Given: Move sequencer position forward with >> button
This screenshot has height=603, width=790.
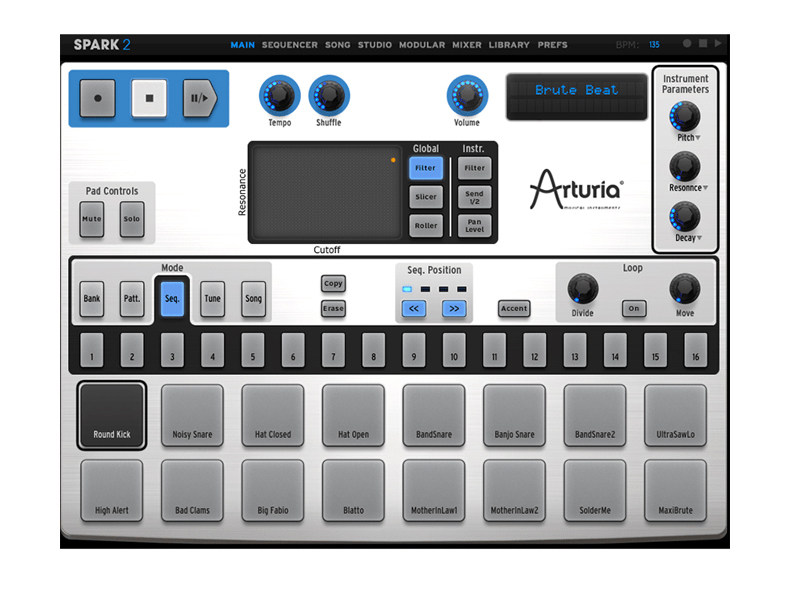Looking at the screenshot, I should (454, 309).
